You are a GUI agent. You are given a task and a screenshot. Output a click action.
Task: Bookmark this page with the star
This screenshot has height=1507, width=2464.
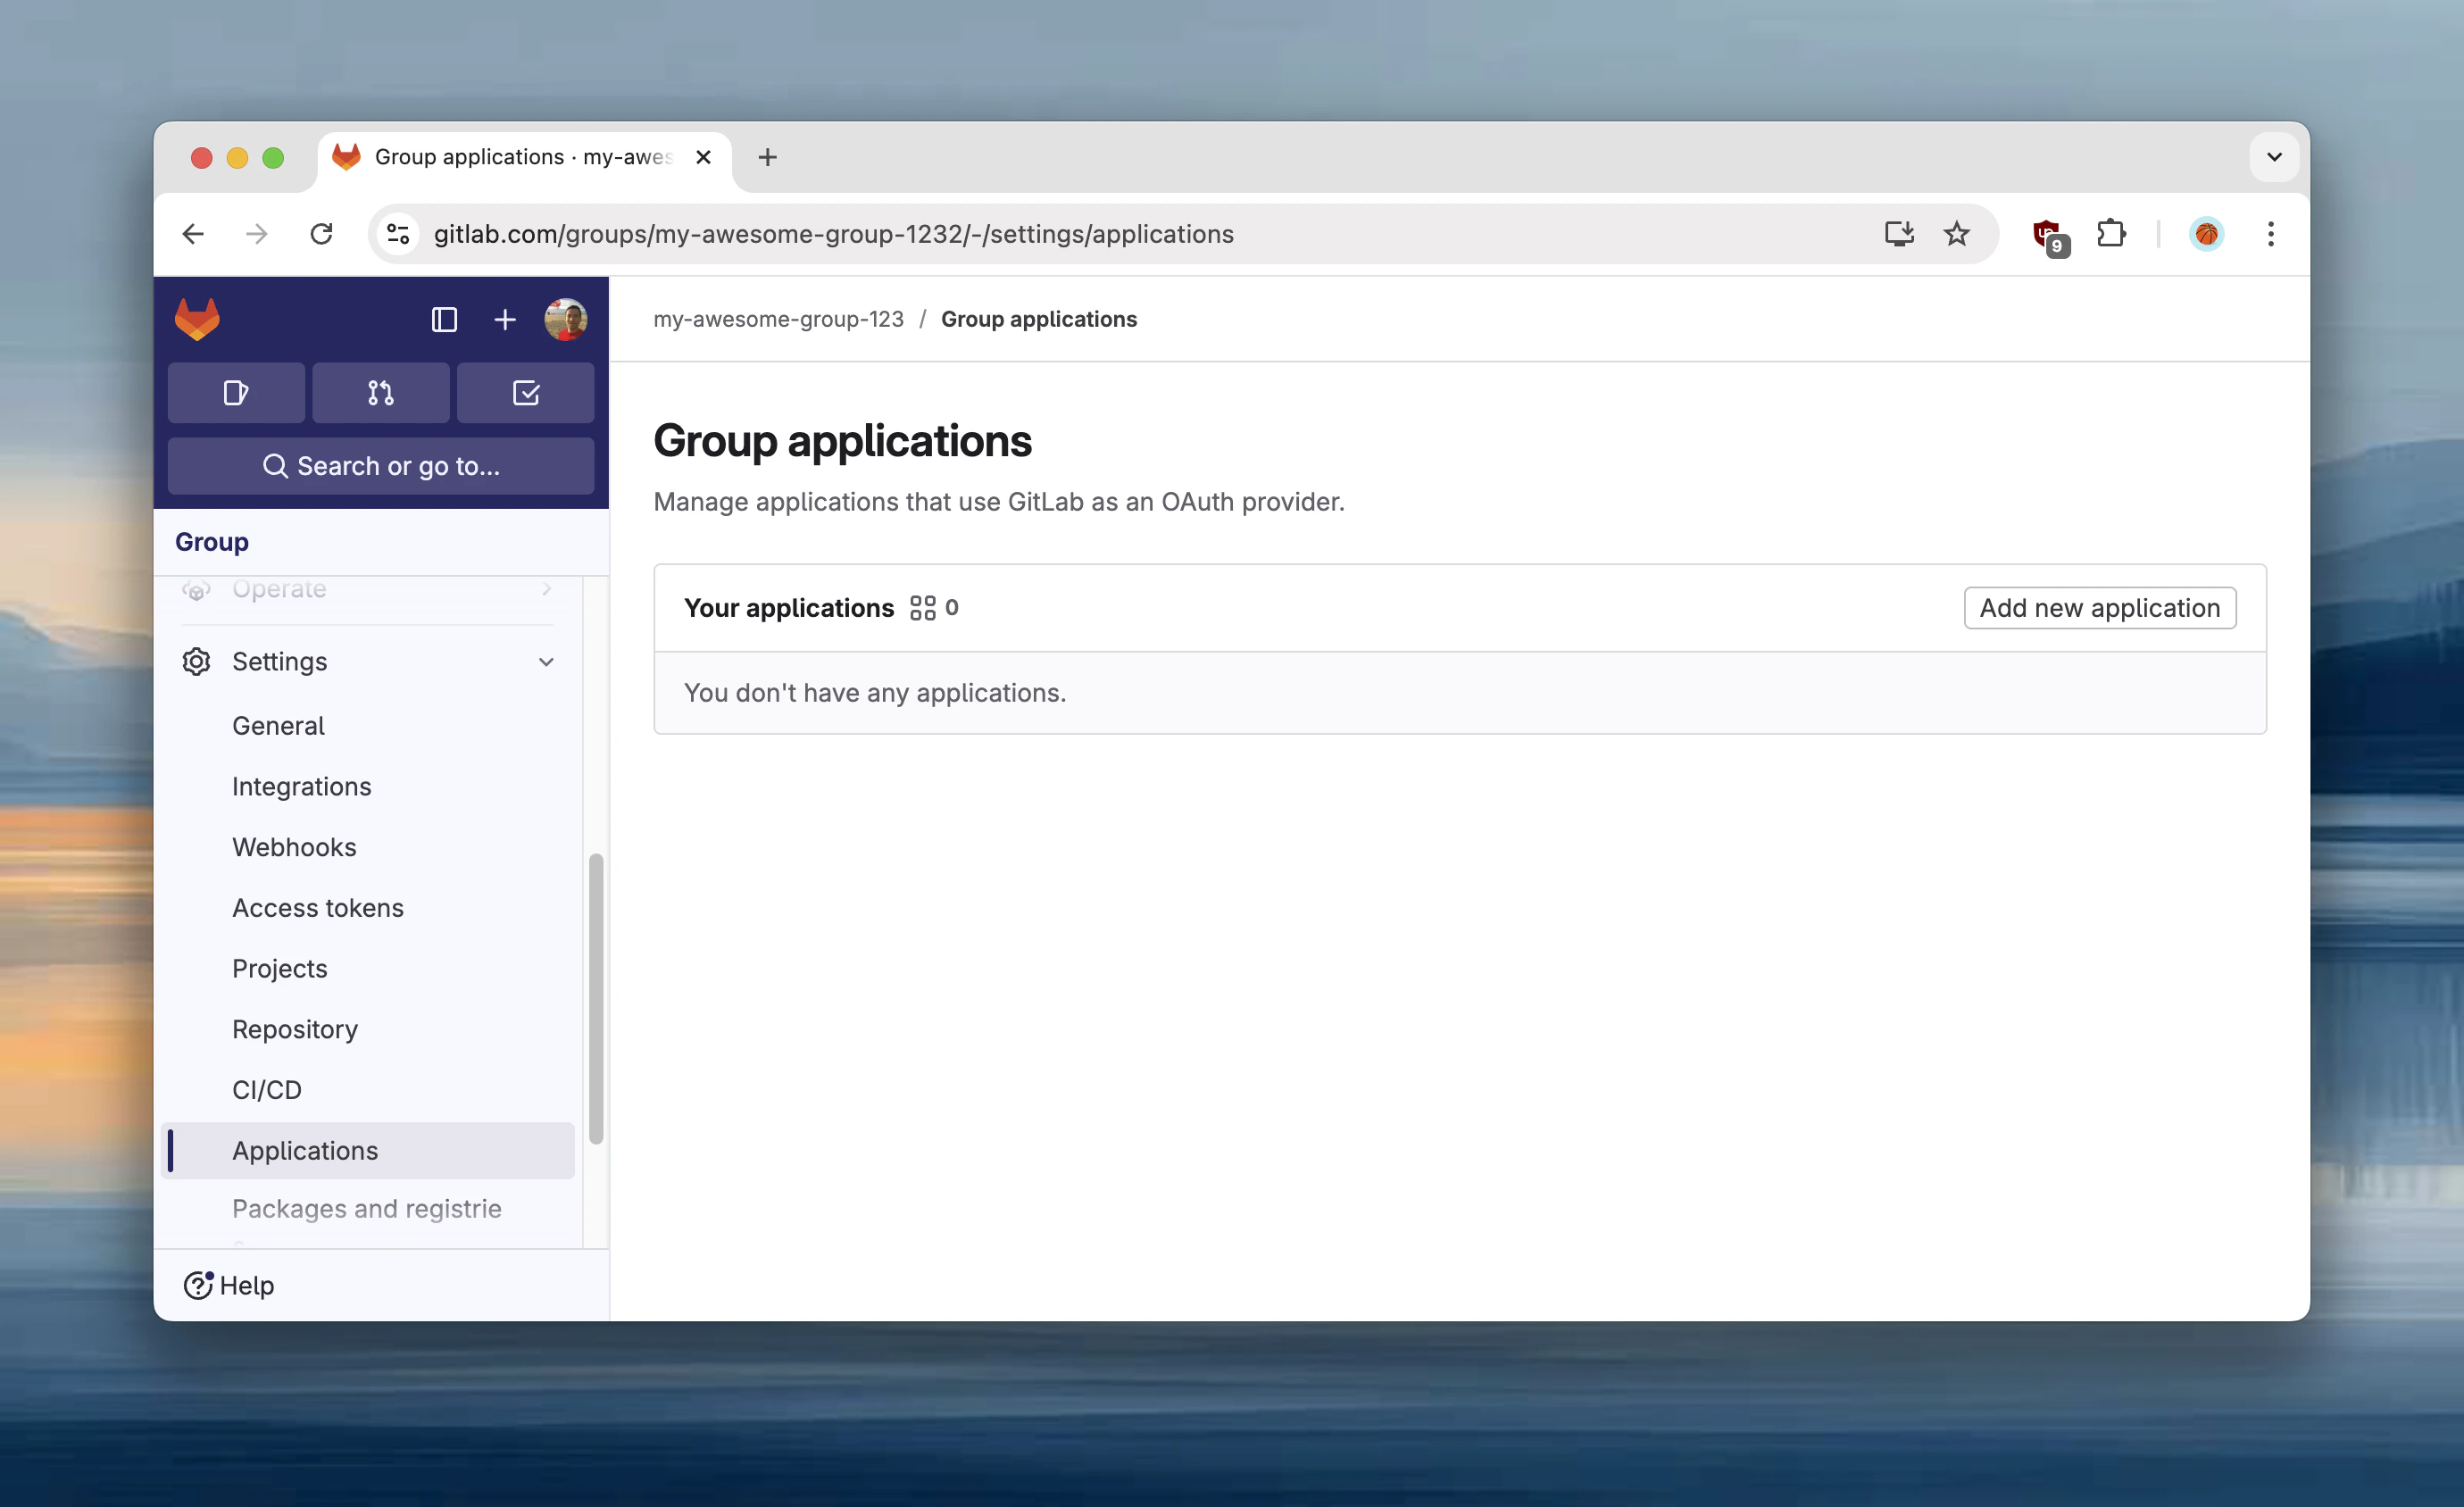point(1956,234)
